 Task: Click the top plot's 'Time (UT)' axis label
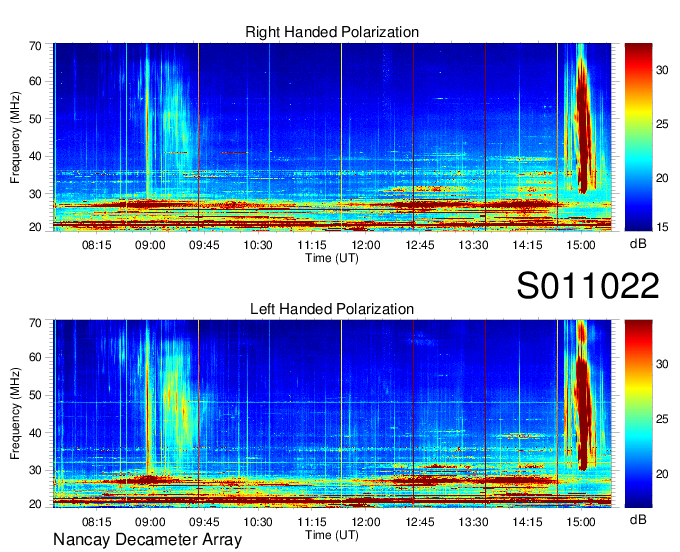332,258
